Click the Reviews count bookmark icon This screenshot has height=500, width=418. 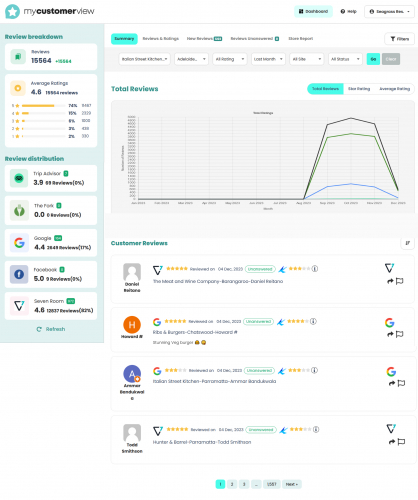click(x=18, y=57)
